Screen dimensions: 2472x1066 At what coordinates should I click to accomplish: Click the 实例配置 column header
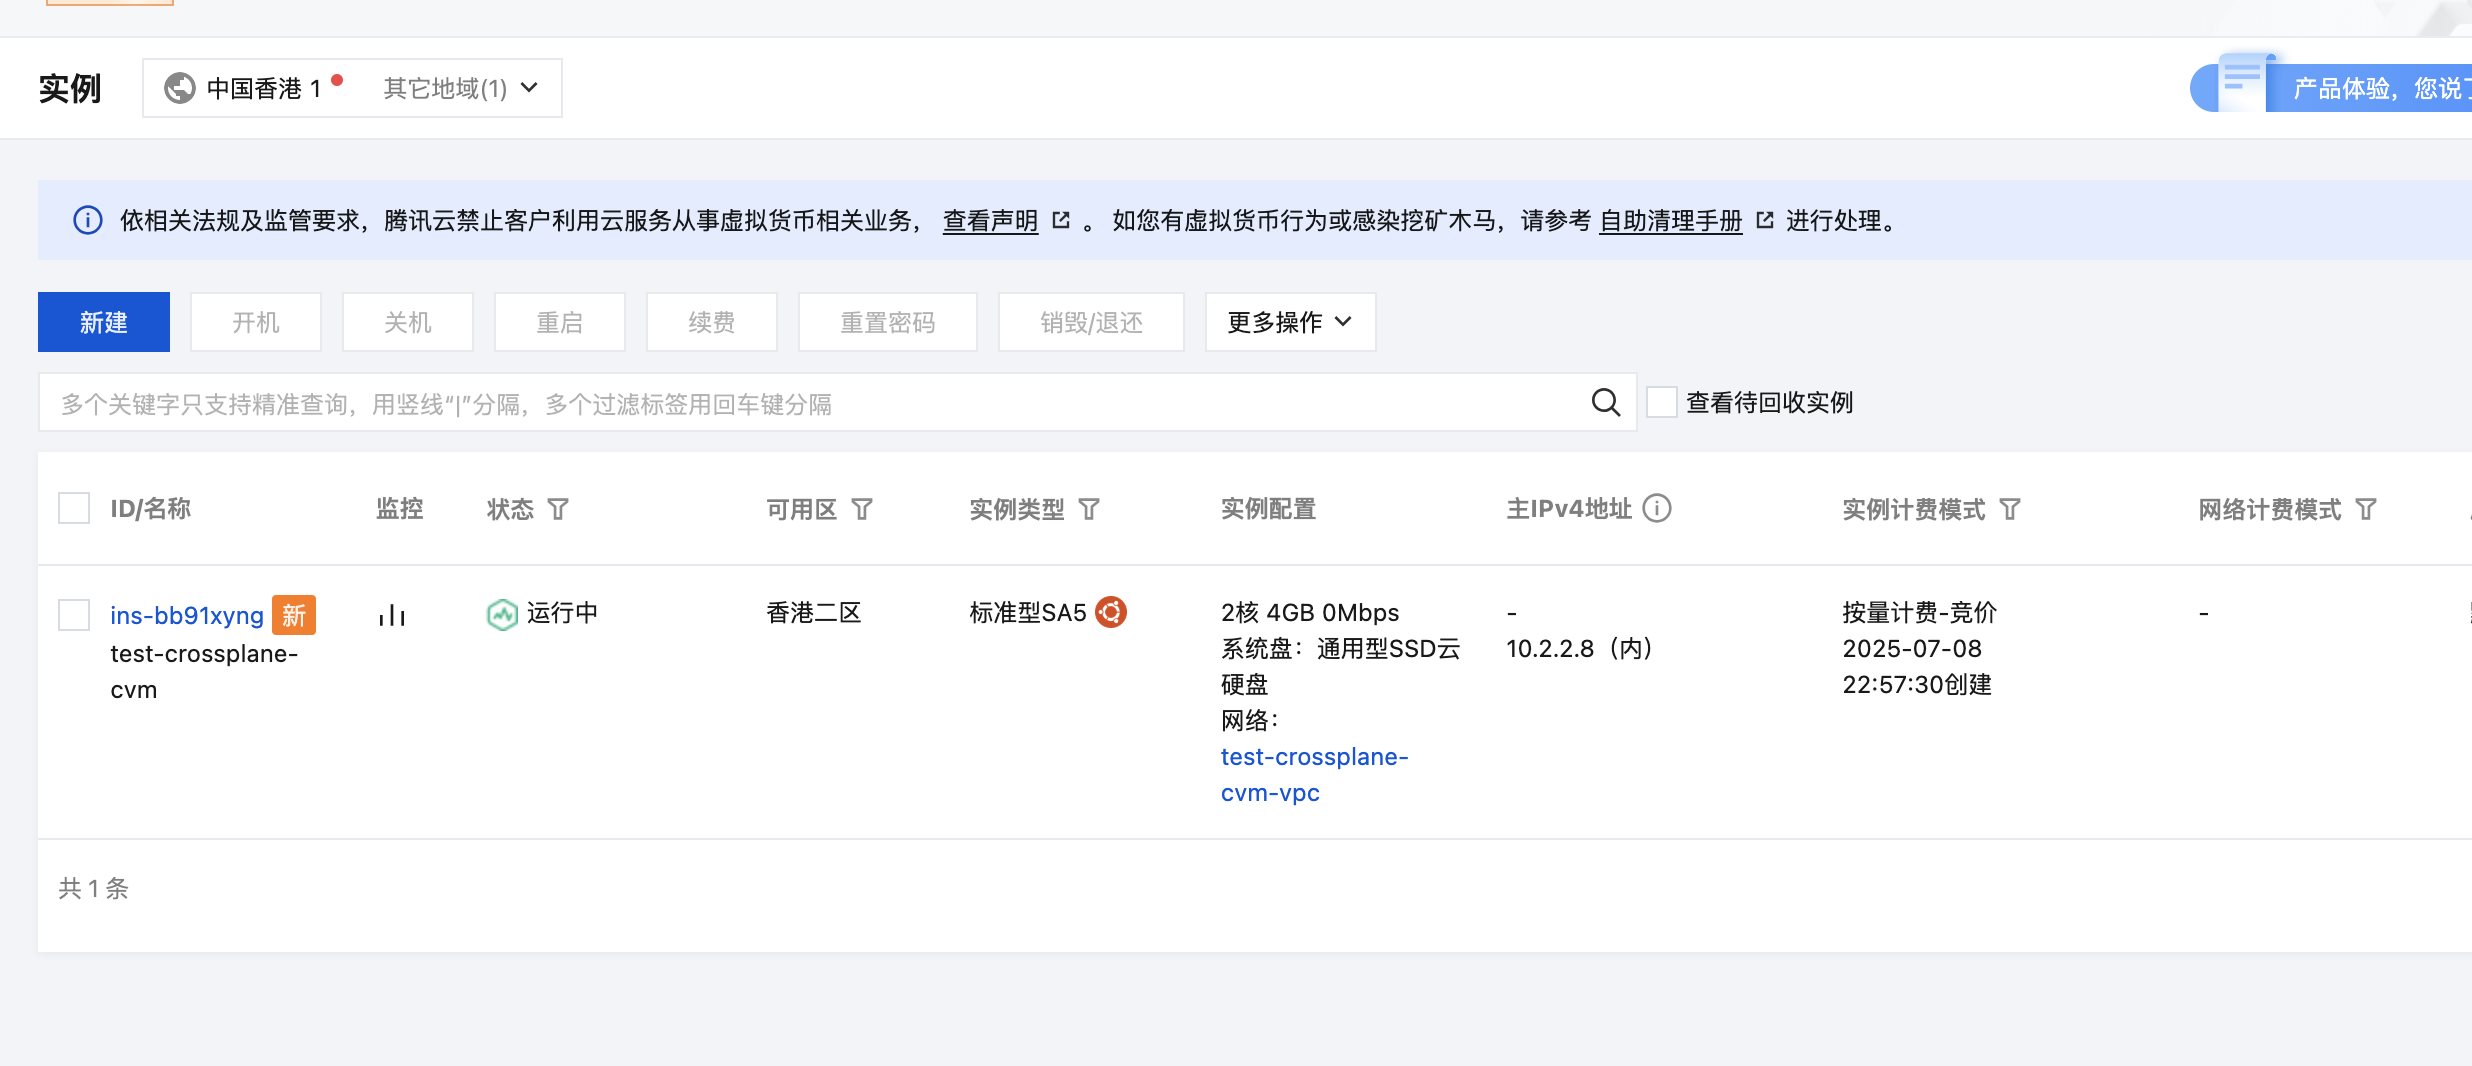(1268, 508)
